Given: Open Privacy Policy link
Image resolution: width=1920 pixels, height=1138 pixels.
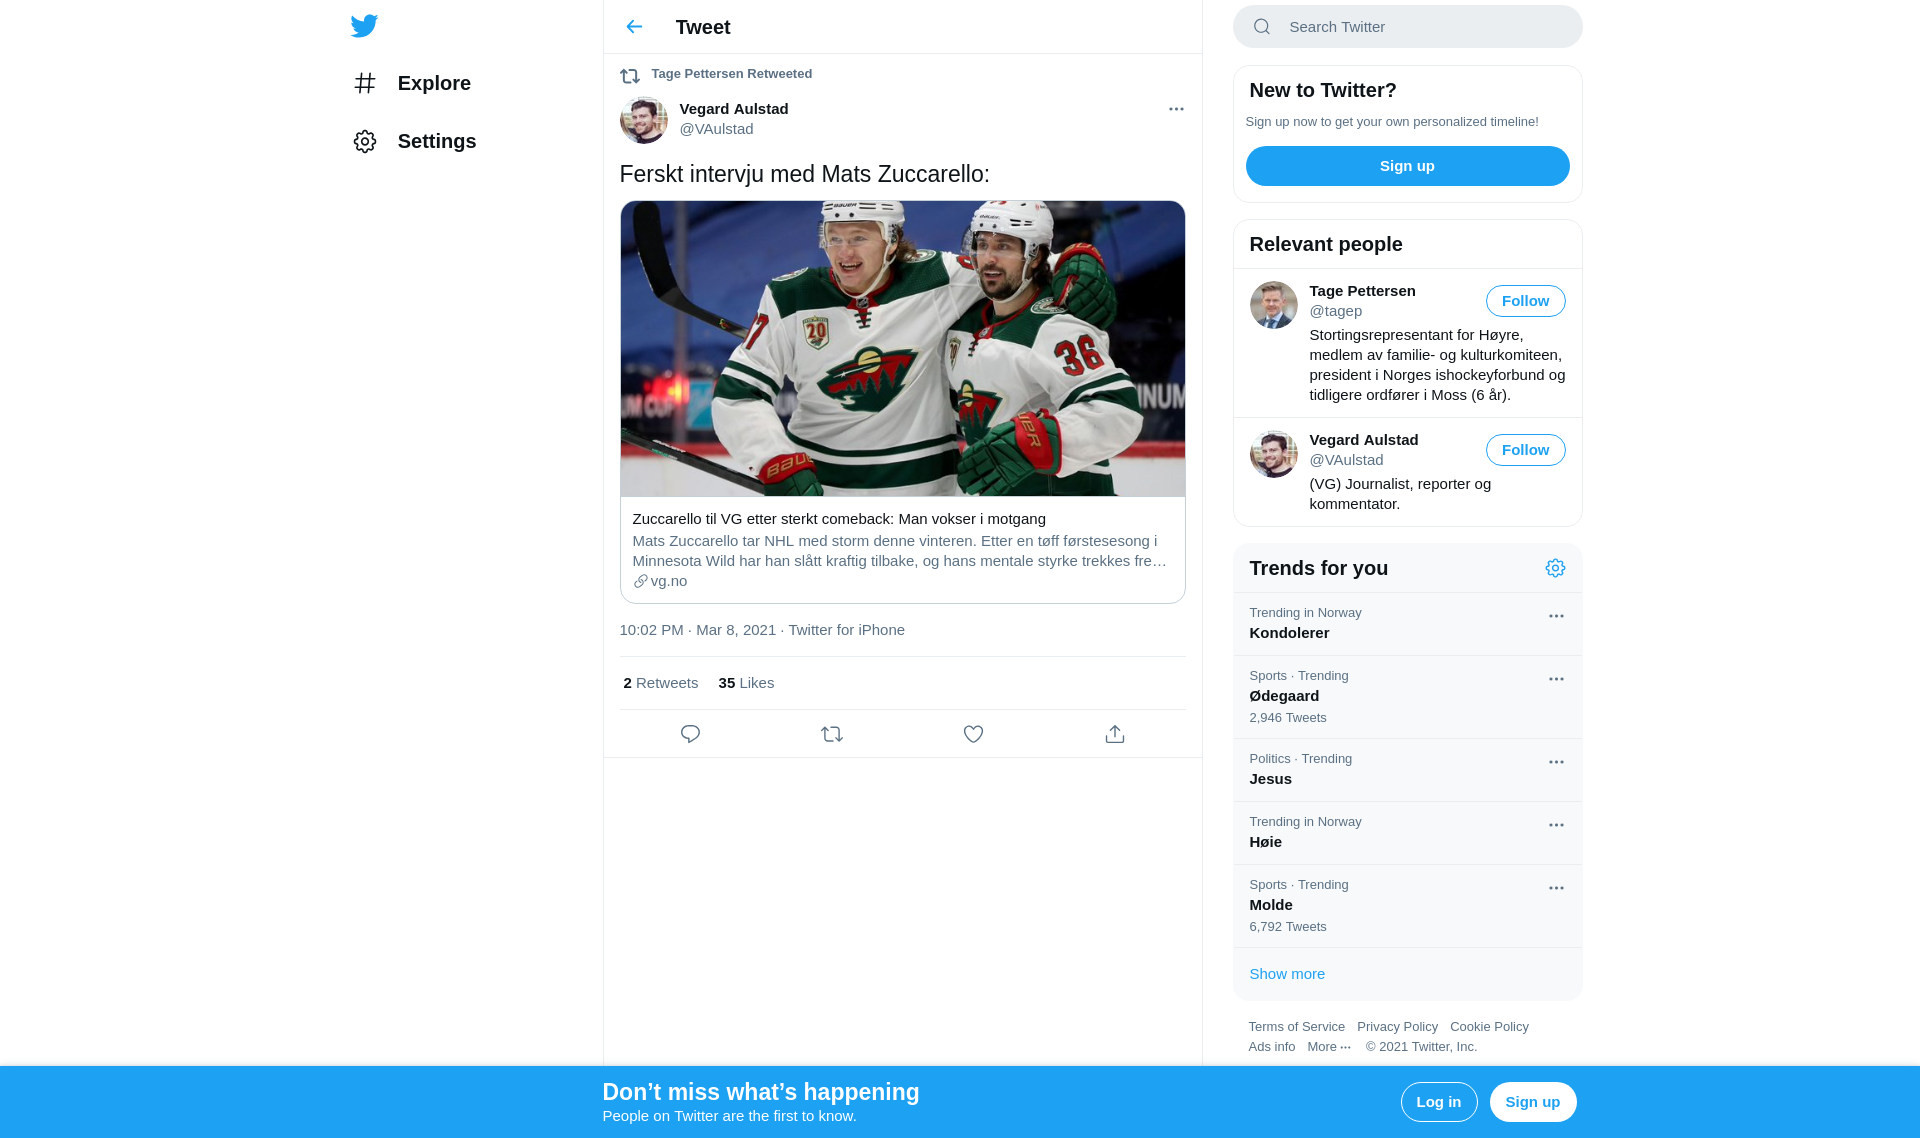Looking at the screenshot, I should [1398, 1027].
